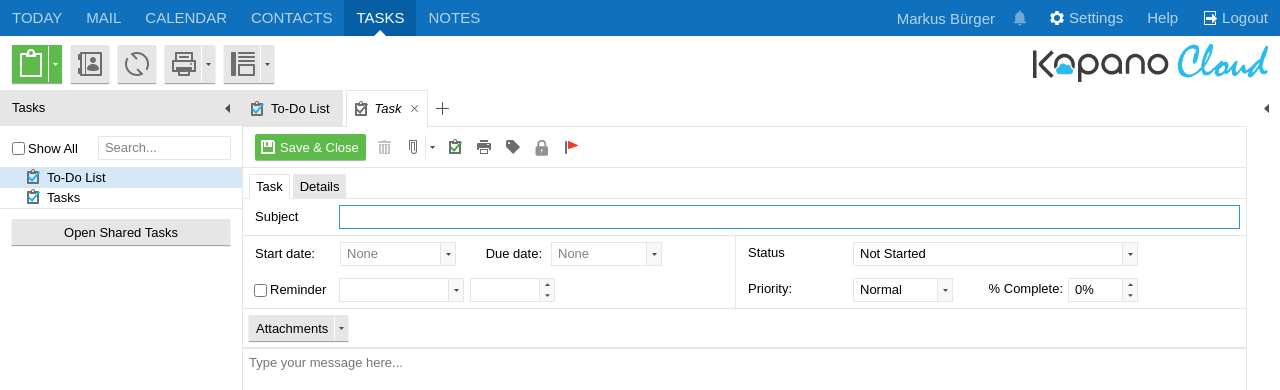Tick the Reminder checkbox
Viewport: 1280px width, 390px height.
click(x=260, y=290)
